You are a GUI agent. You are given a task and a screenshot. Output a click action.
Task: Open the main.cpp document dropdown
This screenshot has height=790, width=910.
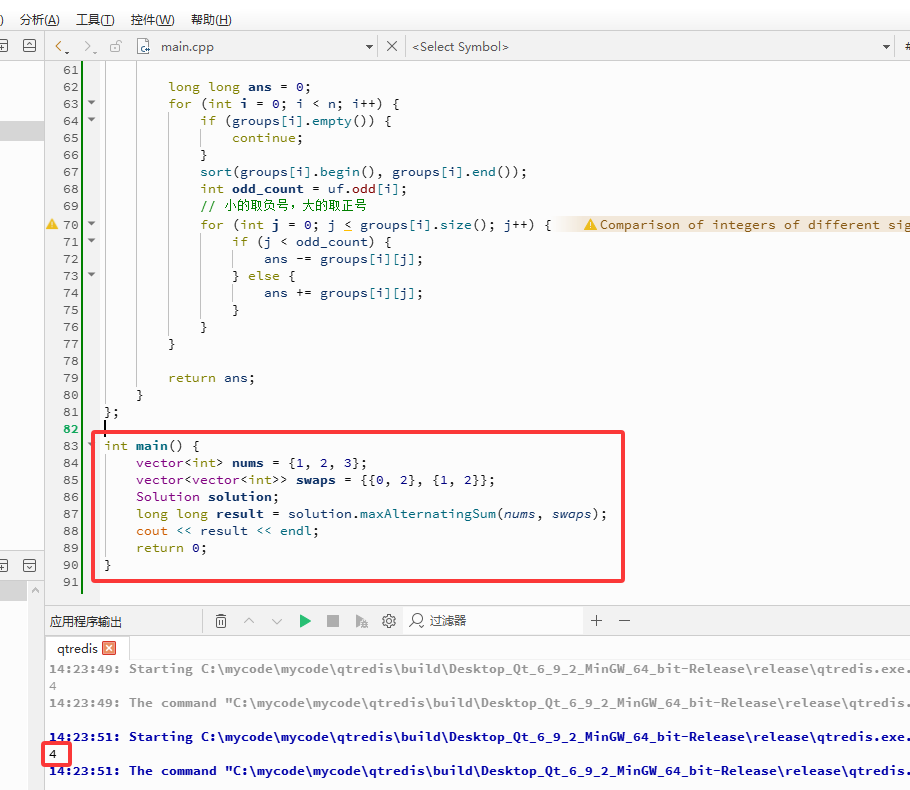coord(369,46)
